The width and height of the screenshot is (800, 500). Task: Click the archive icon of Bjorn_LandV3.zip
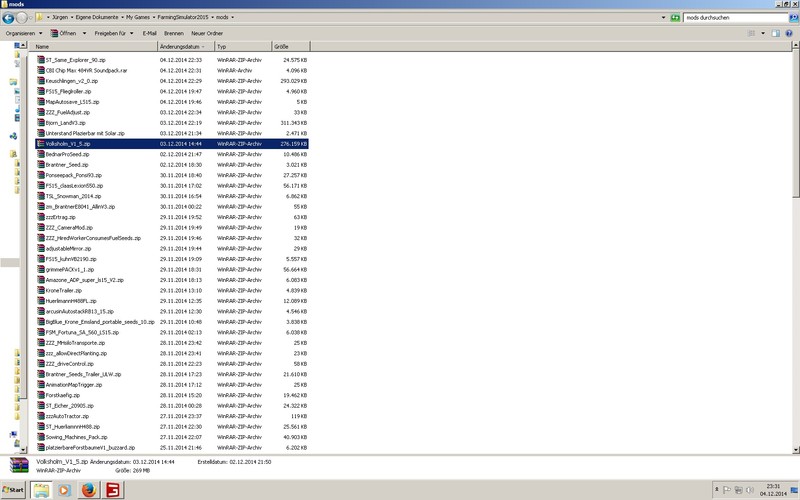point(41,122)
